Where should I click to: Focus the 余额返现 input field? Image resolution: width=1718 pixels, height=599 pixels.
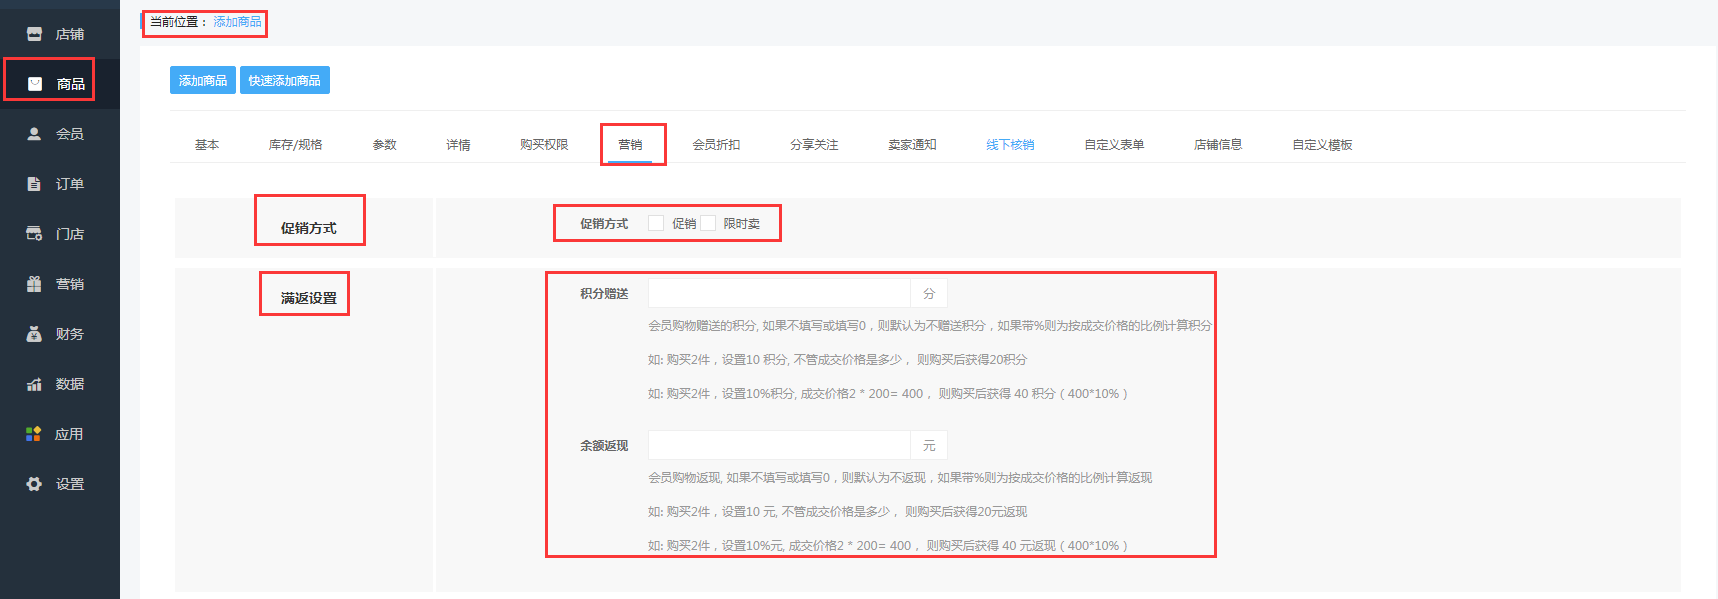tap(779, 445)
